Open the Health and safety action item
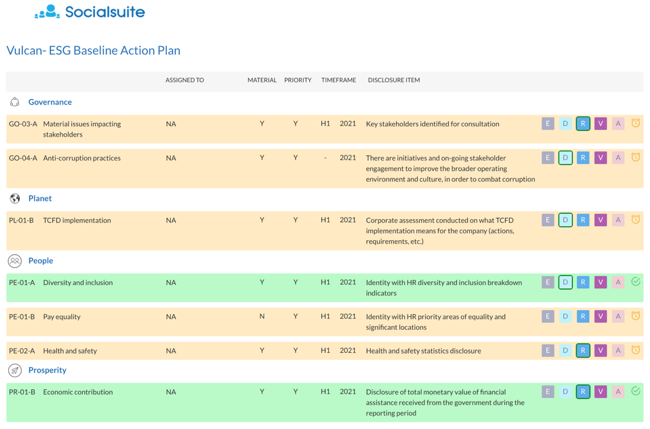Screen dimensions: 650x429 pyautogui.click(x=69, y=351)
